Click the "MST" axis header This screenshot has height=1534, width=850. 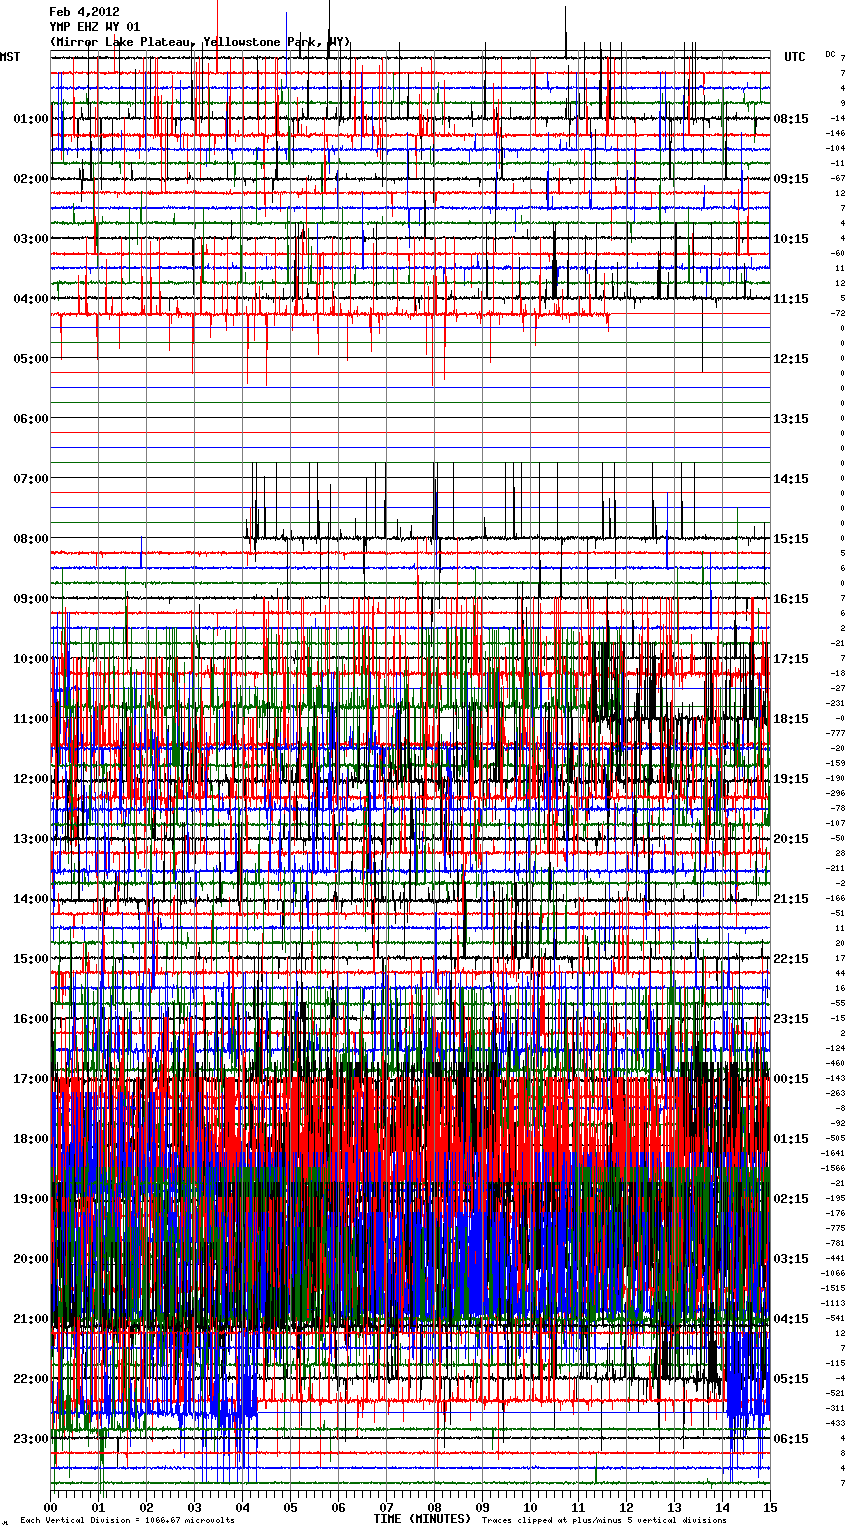[x=10, y=57]
